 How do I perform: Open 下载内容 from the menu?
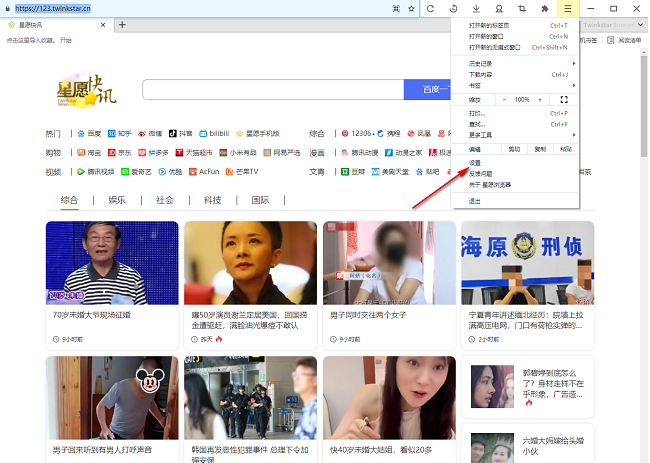[515, 75]
